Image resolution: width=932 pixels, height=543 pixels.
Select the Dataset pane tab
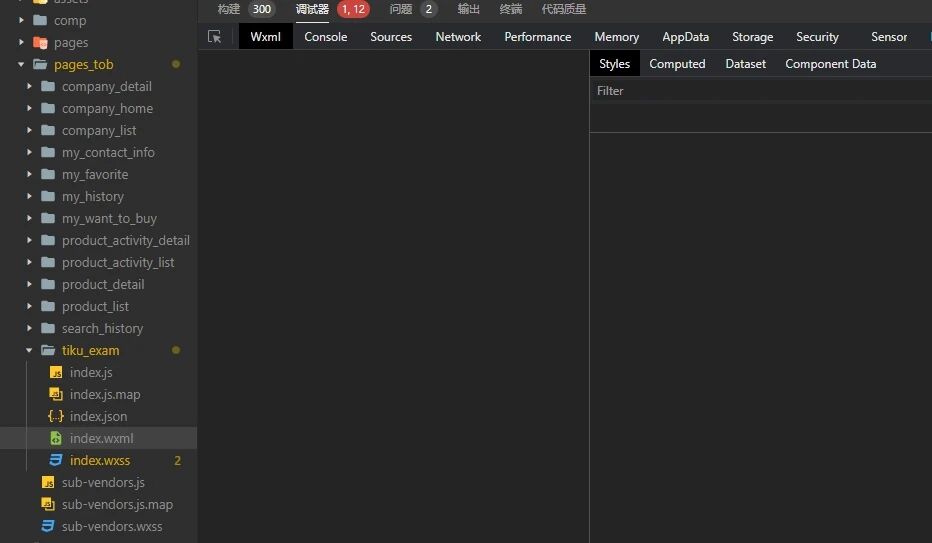click(x=745, y=64)
